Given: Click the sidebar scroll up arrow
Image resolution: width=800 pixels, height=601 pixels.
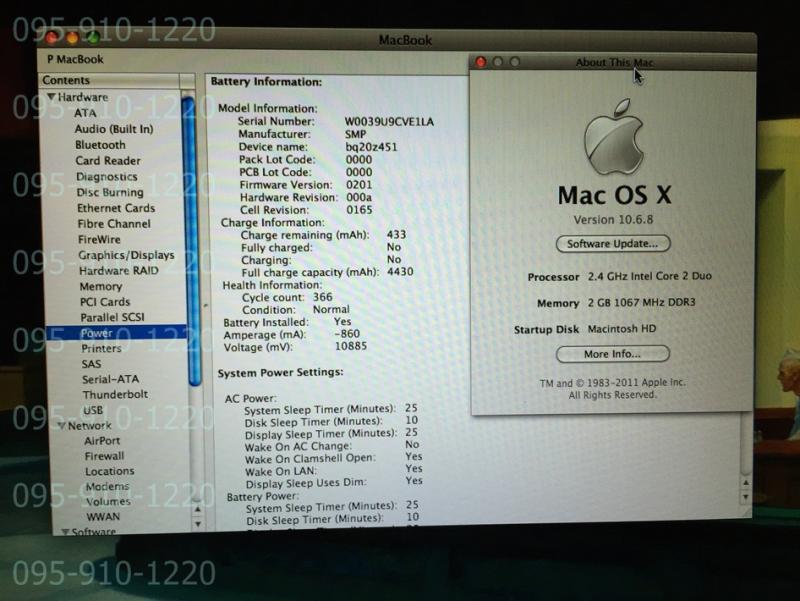Looking at the screenshot, I should click(198, 509).
